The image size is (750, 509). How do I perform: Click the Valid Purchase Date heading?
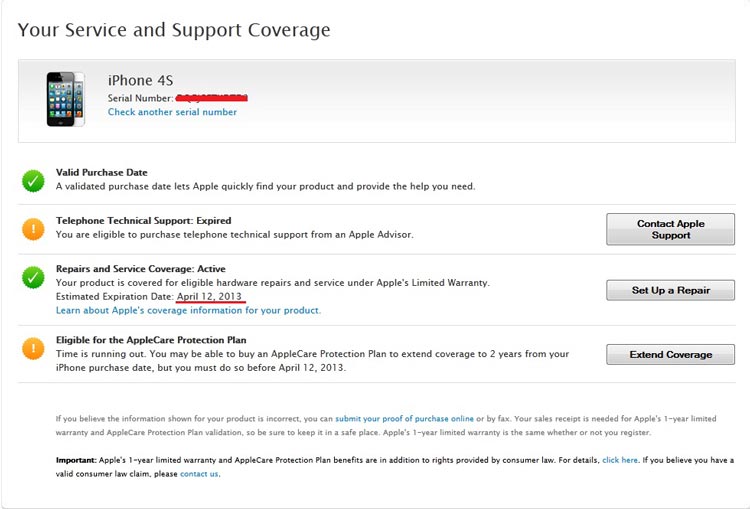pyautogui.click(x=101, y=173)
